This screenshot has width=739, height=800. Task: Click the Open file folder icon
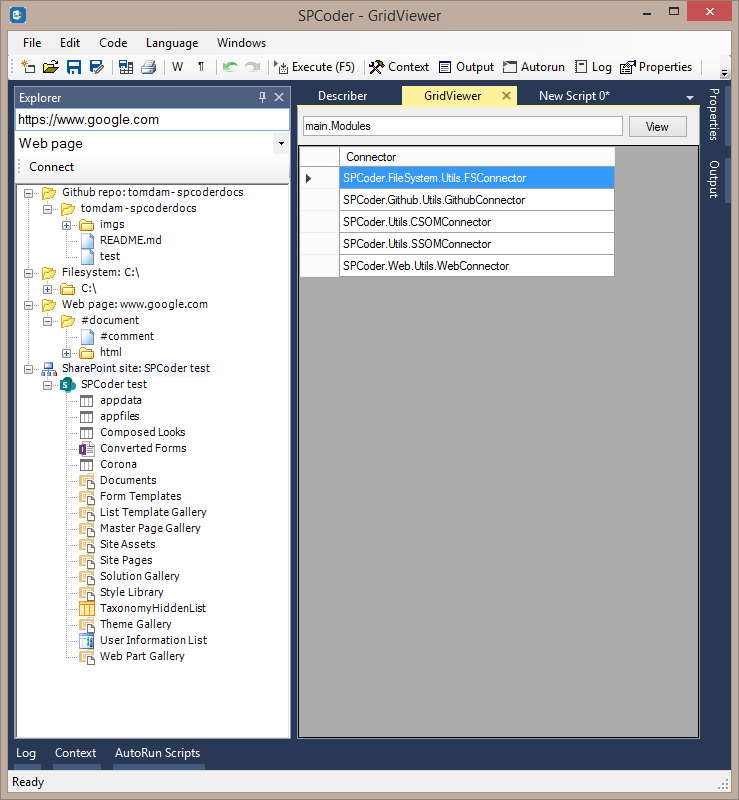click(x=51, y=67)
